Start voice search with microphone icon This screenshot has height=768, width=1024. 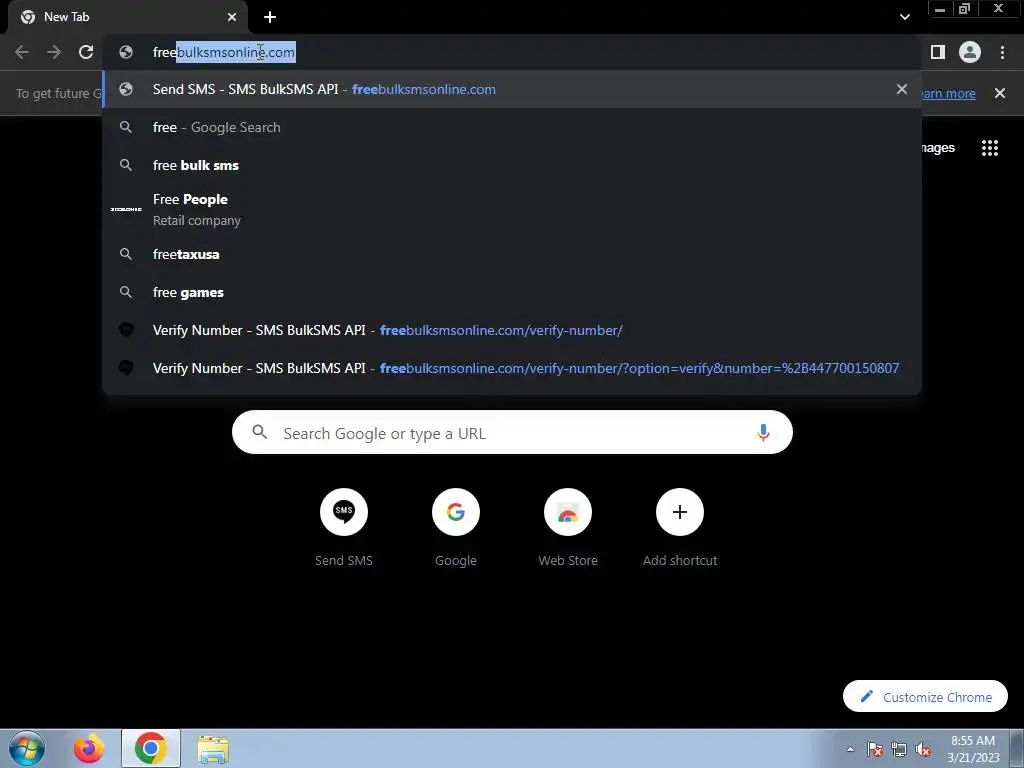763,432
